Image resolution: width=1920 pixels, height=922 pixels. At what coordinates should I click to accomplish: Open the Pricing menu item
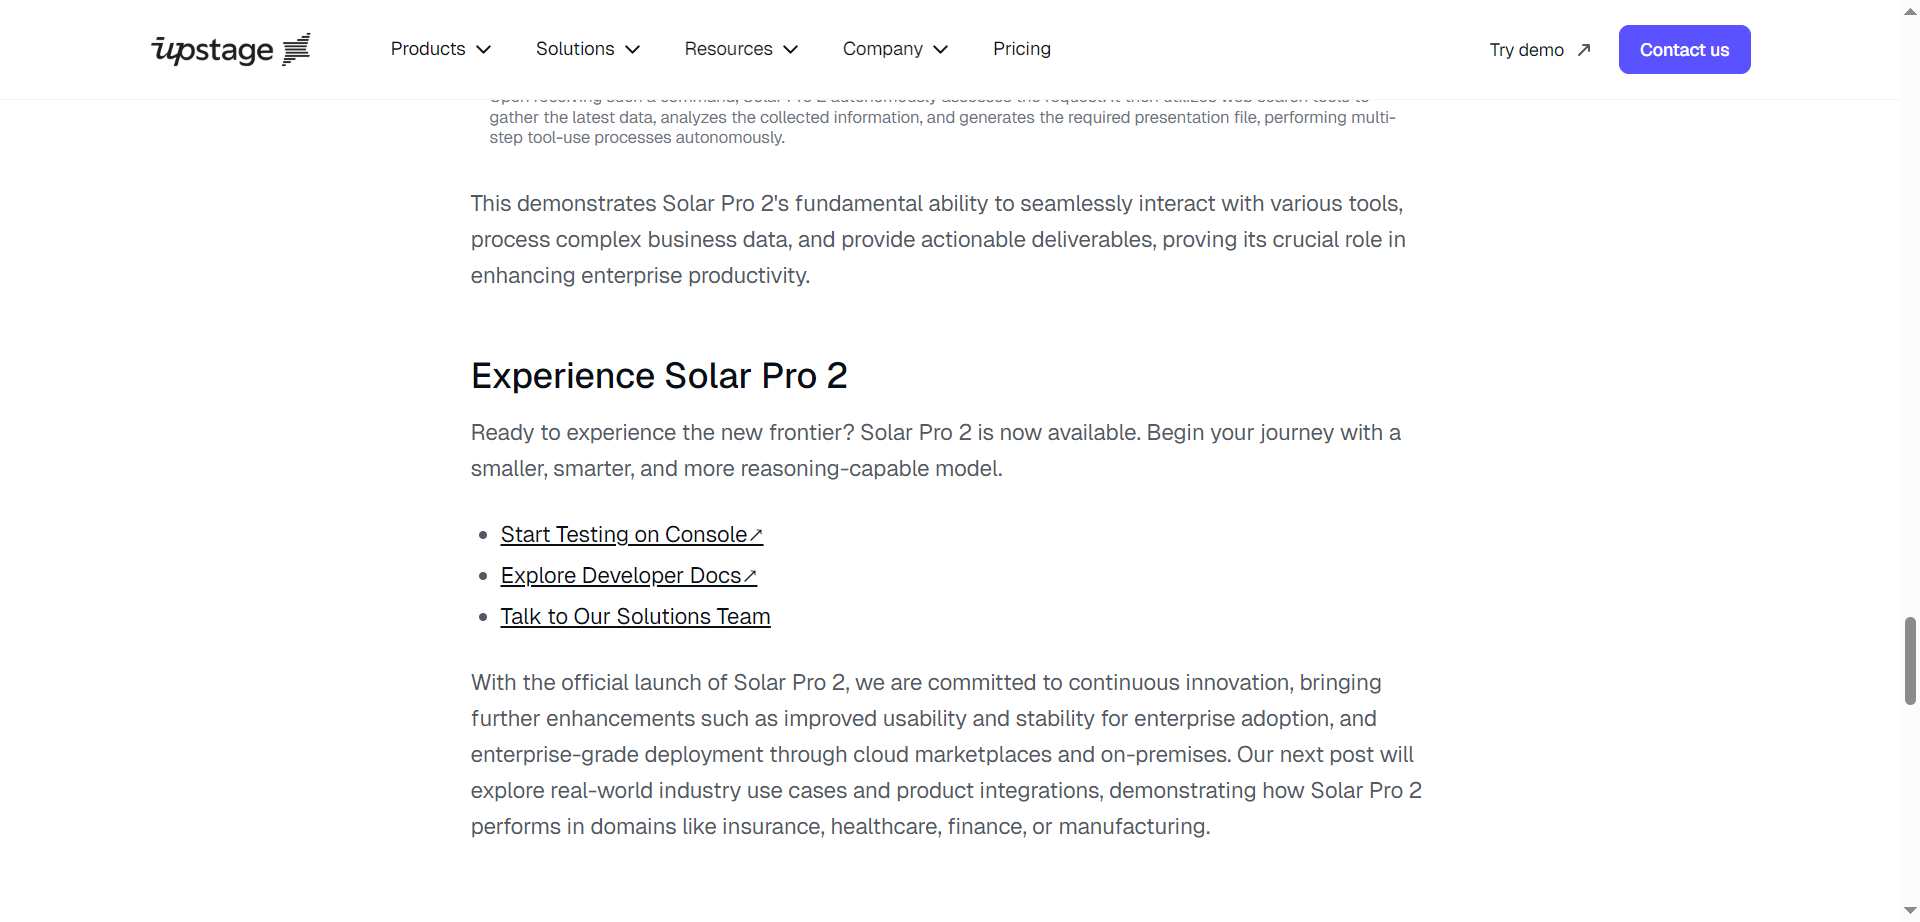(x=1021, y=49)
